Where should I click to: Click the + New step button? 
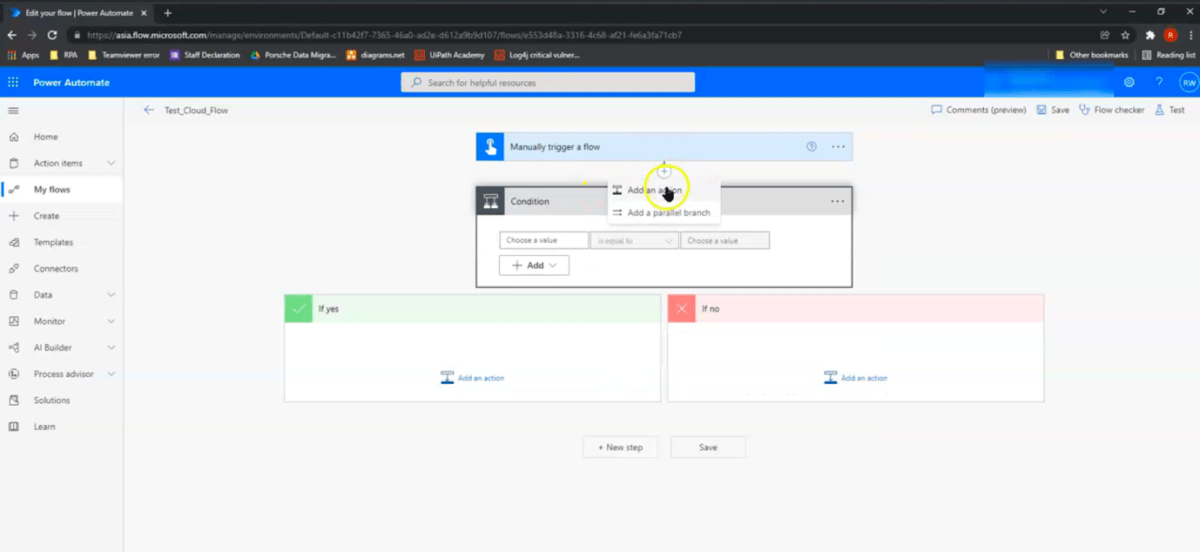point(620,447)
